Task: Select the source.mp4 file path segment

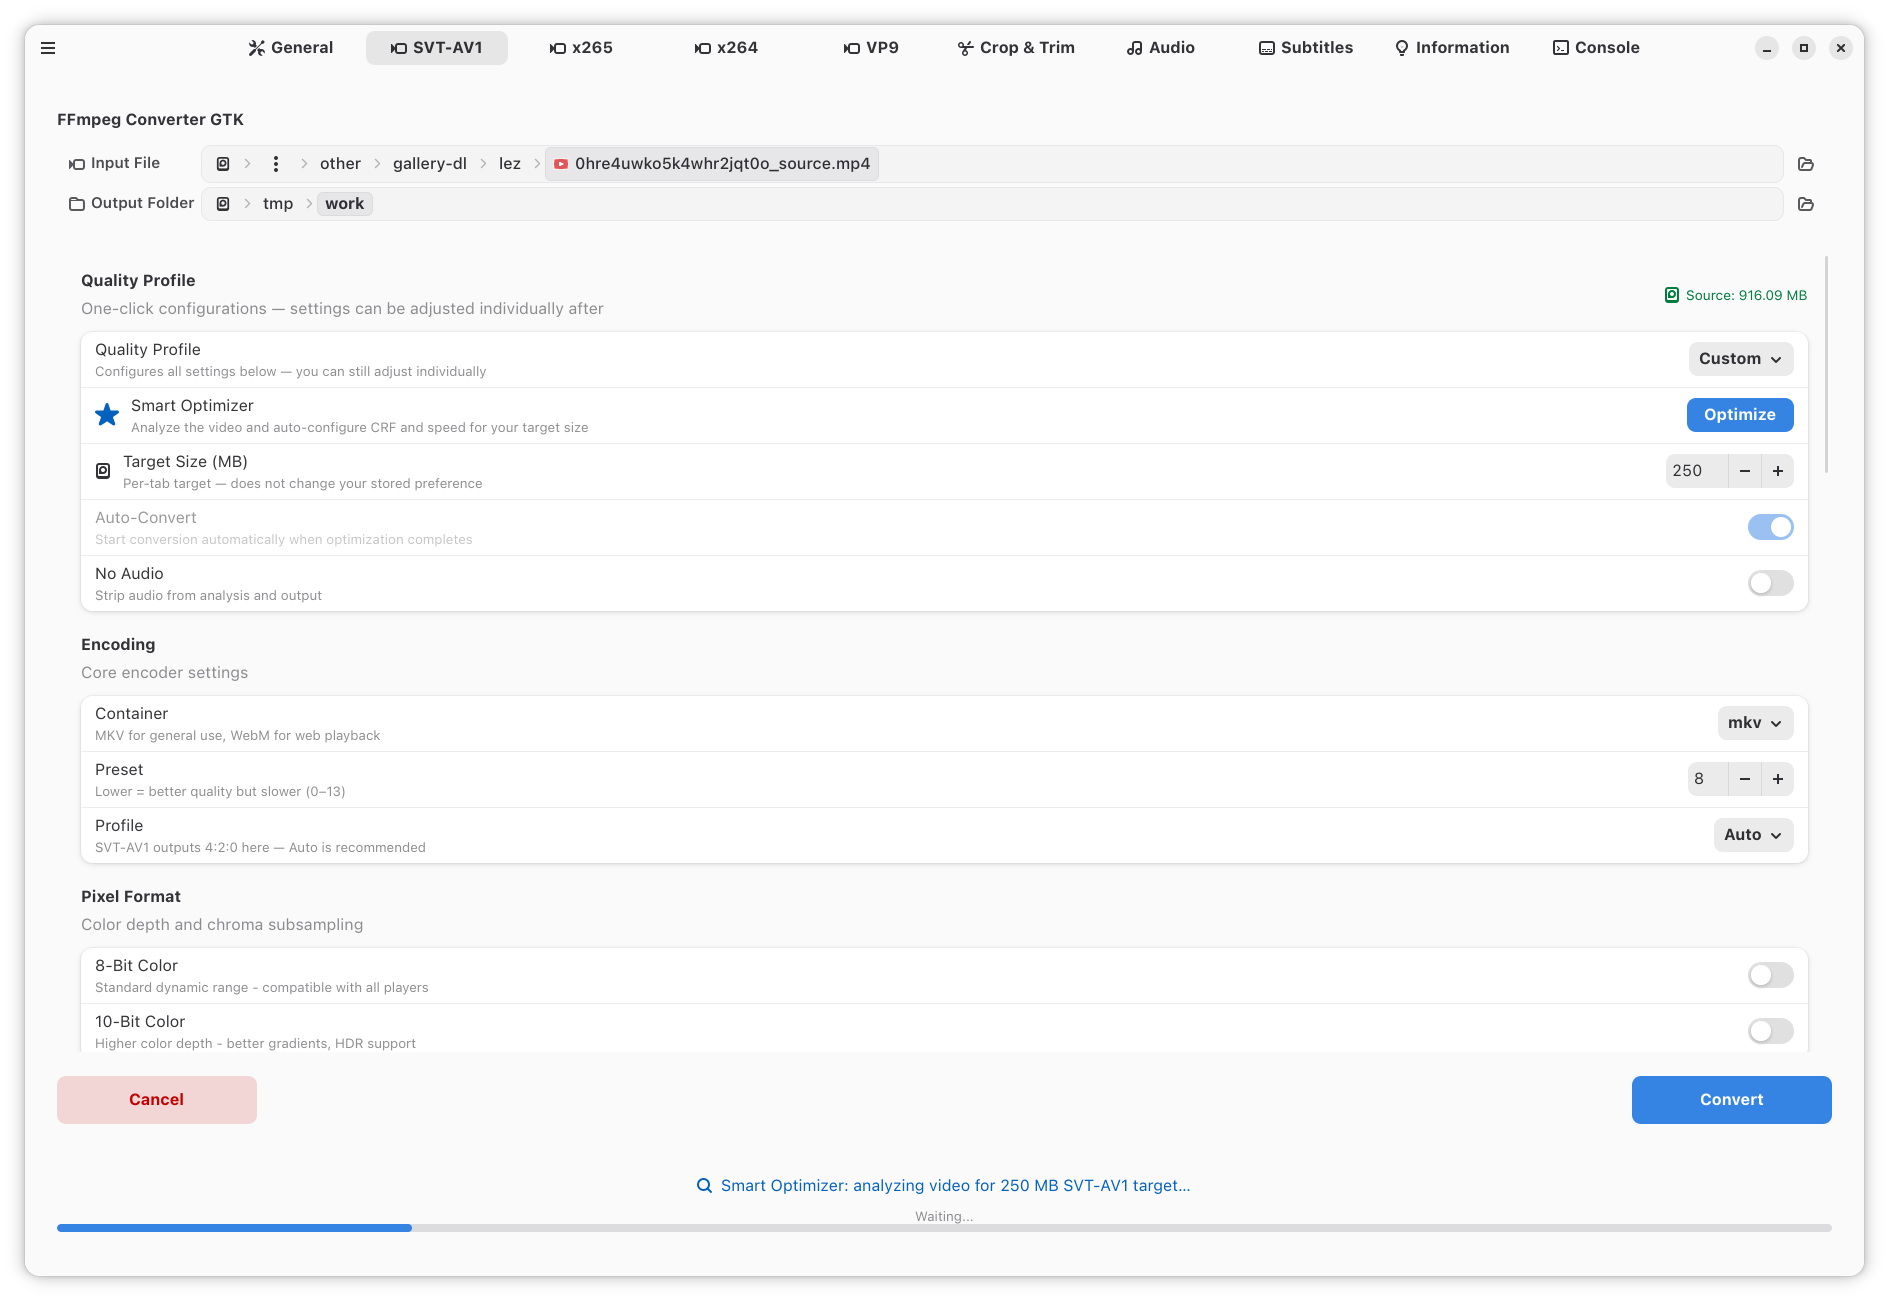Action: (x=712, y=164)
